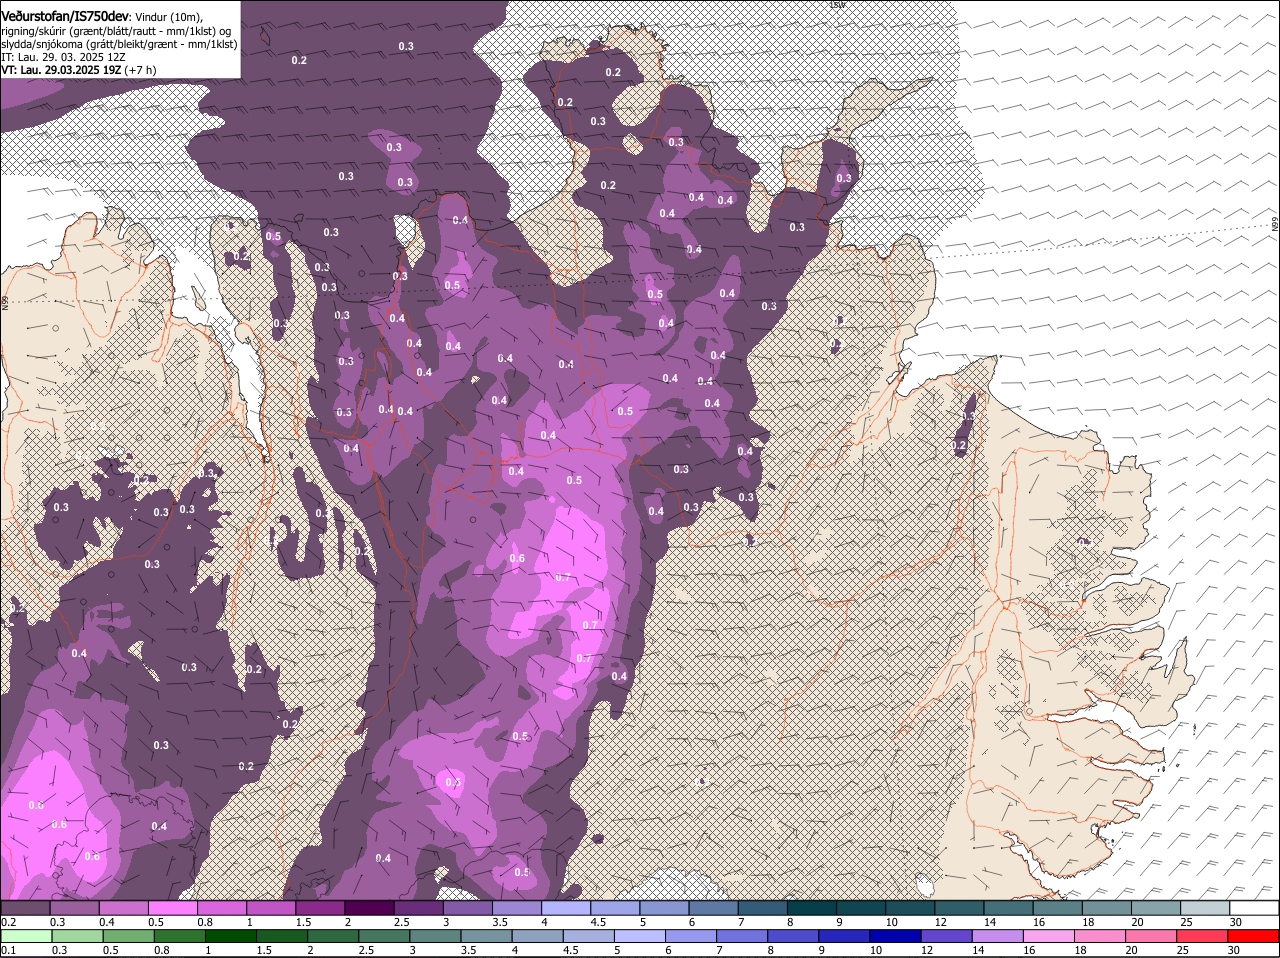
Task: Click the 'rigning/skúrir' legend description line
Action: coord(116,31)
